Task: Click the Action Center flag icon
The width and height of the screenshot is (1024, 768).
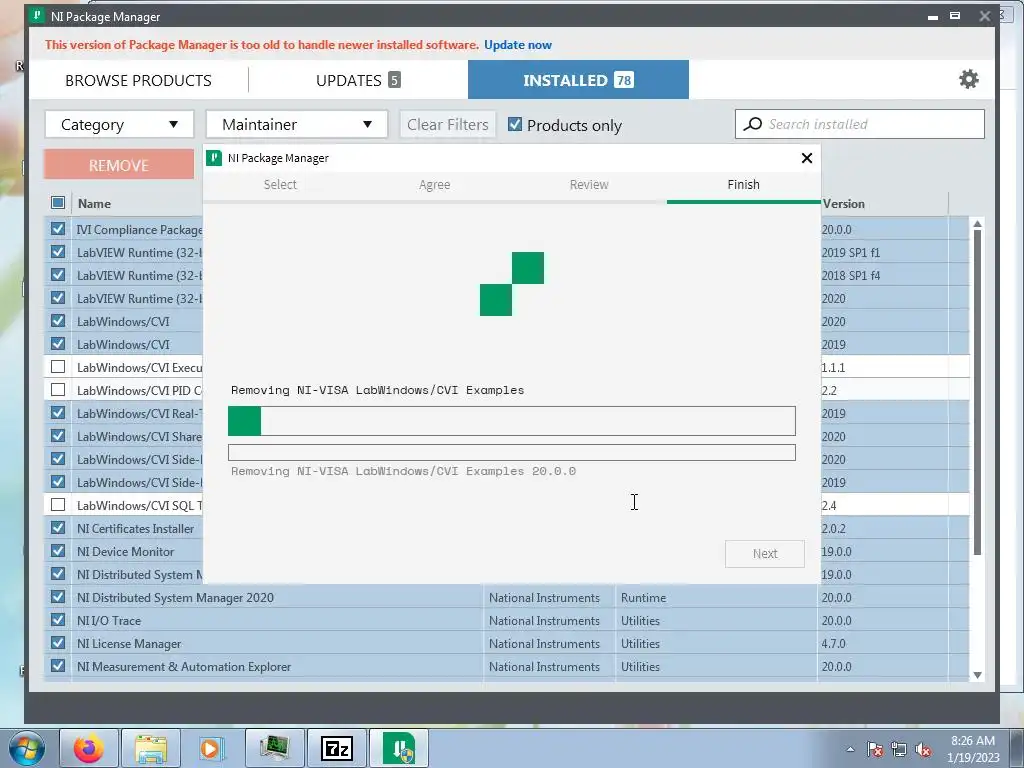Action: [x=875, y=749]
